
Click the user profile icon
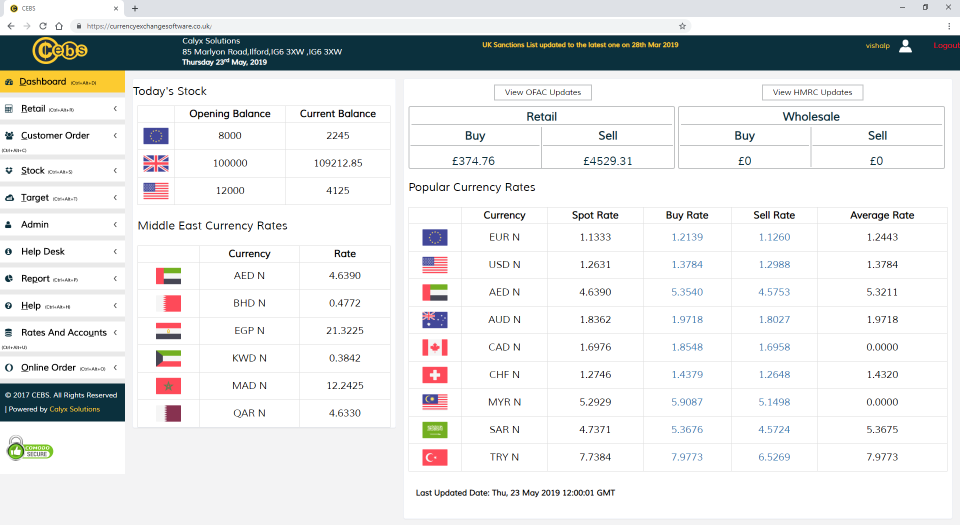pyautogui.click(x=905, y=46)
